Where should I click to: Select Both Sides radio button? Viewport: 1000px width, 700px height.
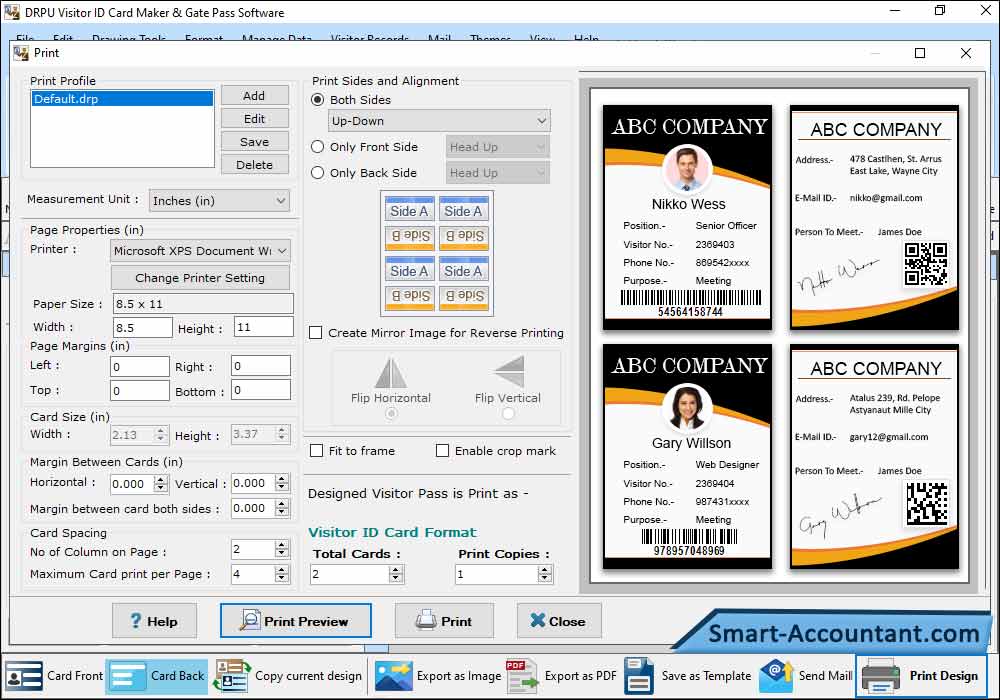pos(317,99)
